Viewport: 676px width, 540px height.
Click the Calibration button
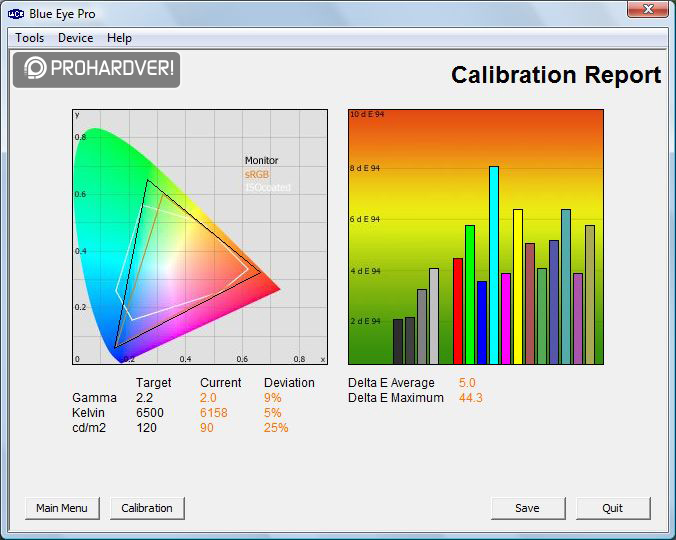click(147, 508)
